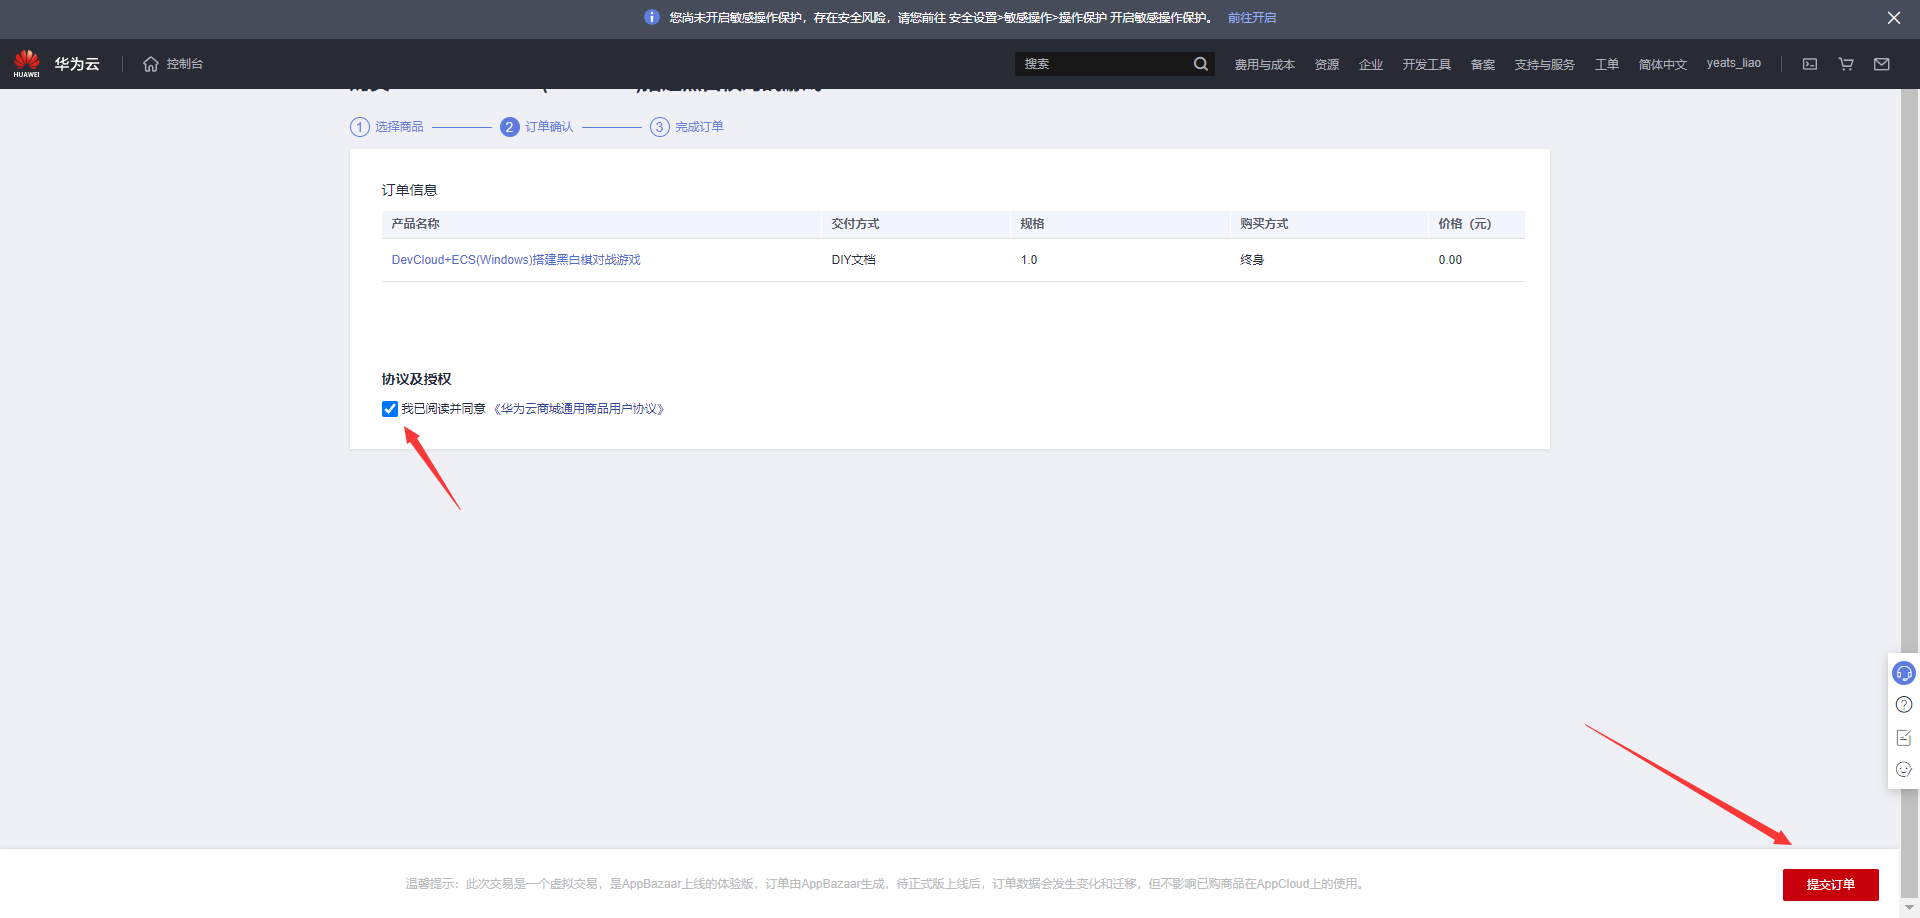Click the search magnifier icon
Screen dimensions: 1920x918
click(1200, 64)
